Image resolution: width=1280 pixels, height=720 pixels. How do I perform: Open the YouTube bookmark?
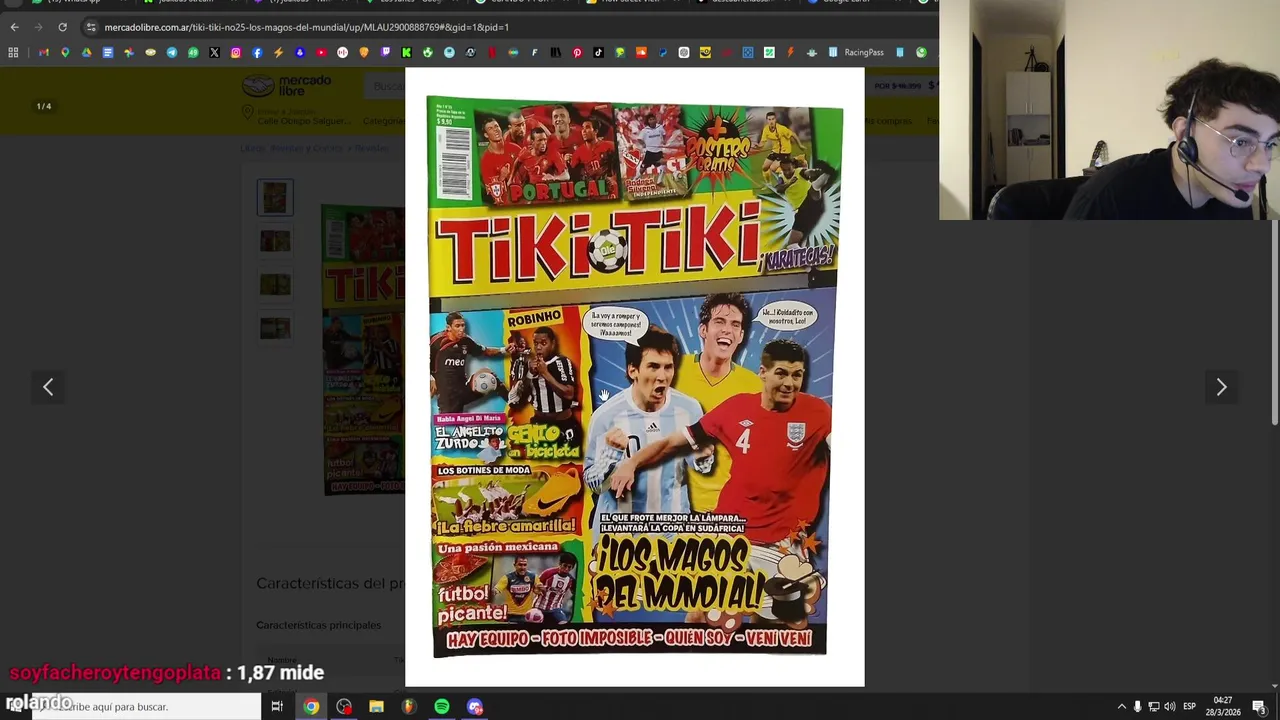click(x=321, y=52)
